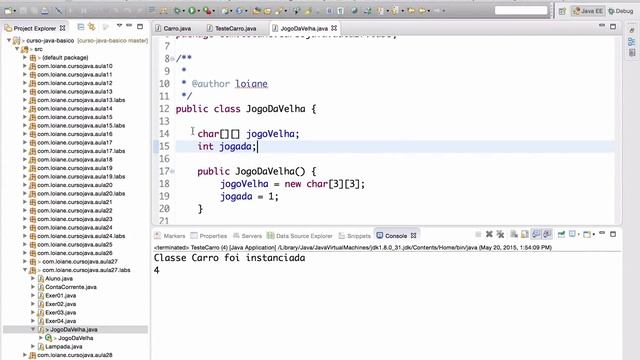
Task: Click the New wizard icon in main toolbar
Action: pos(8,11)
